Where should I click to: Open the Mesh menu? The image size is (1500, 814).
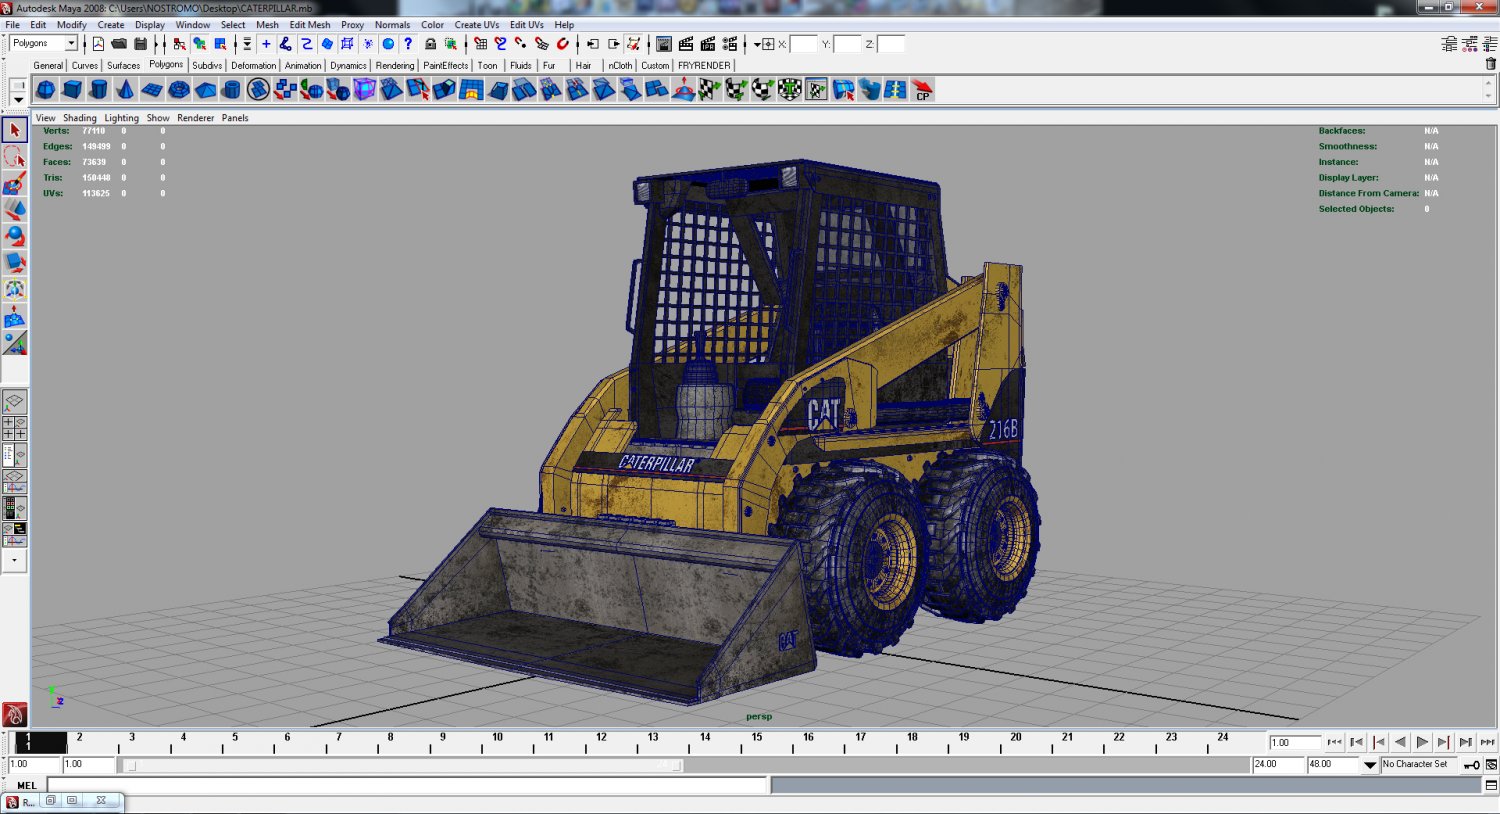point(267,25)
